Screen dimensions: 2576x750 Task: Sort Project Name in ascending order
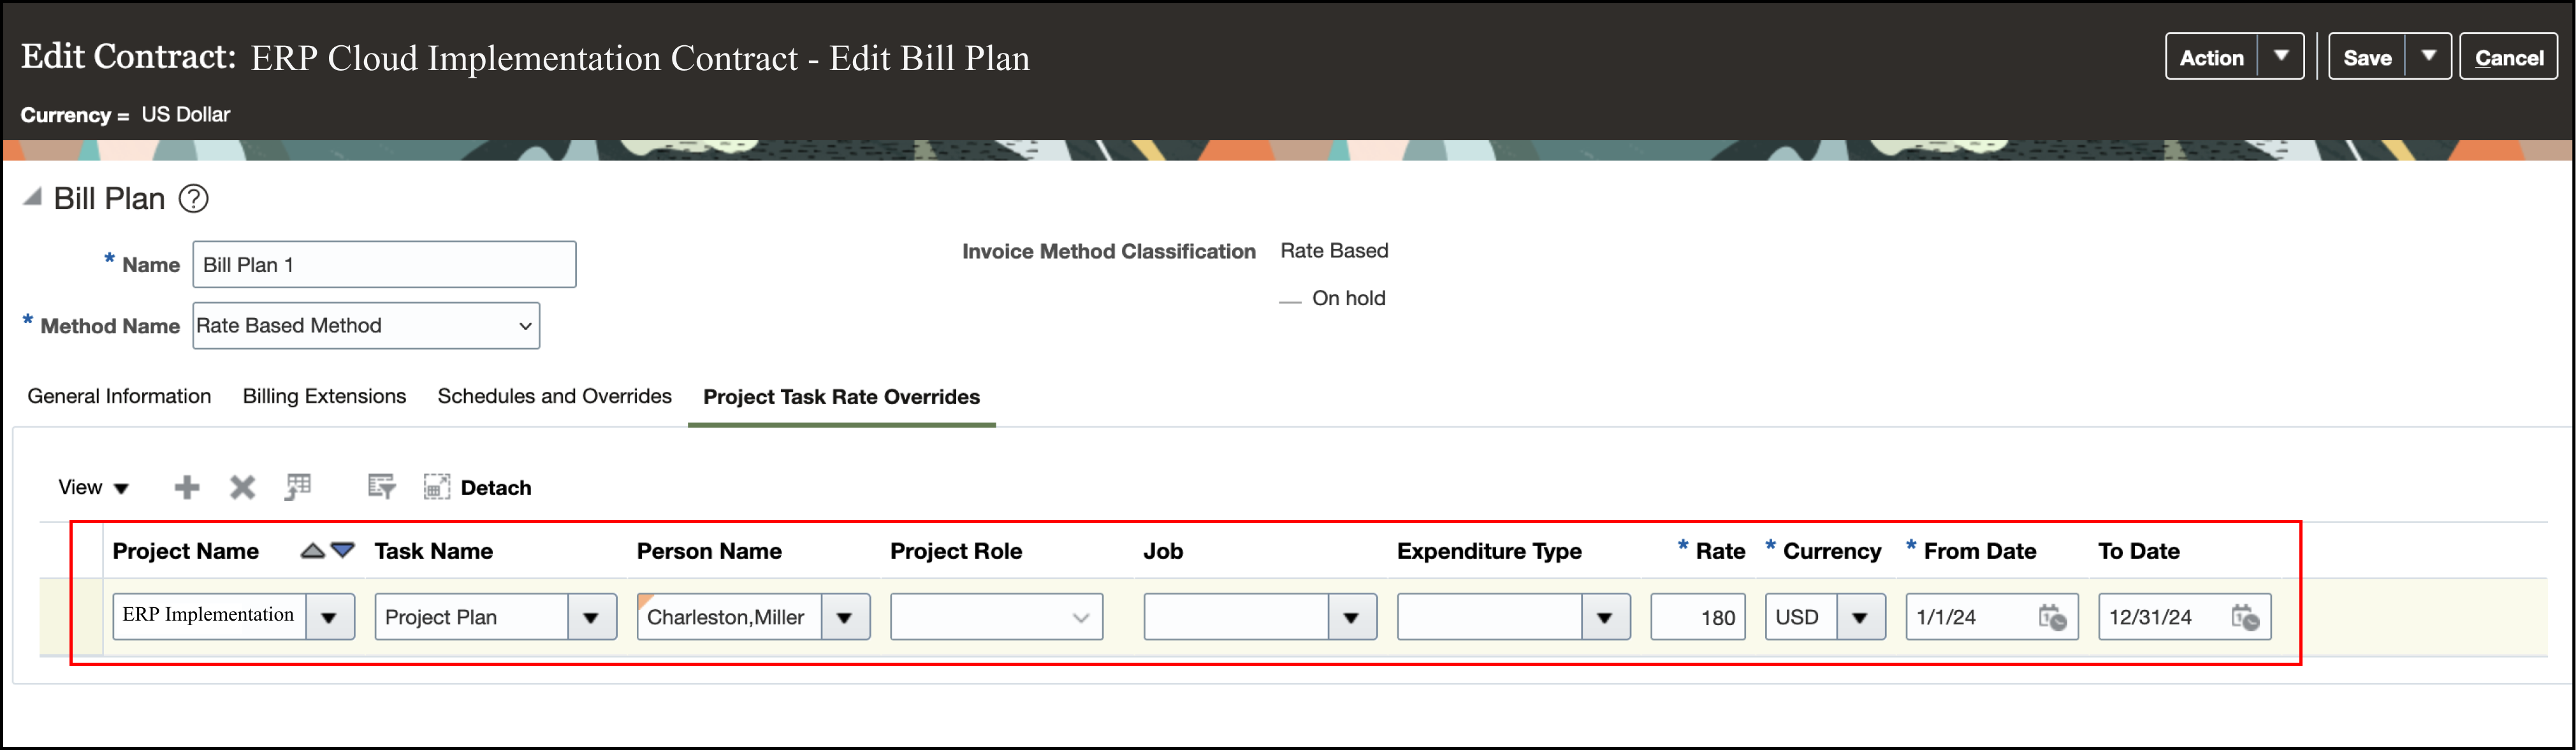click(x=311, y=549)
